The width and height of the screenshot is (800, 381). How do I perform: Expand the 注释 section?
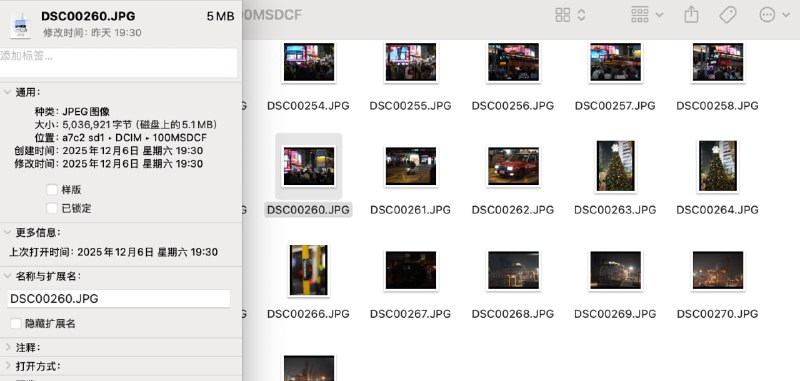[x=7, y=347]
